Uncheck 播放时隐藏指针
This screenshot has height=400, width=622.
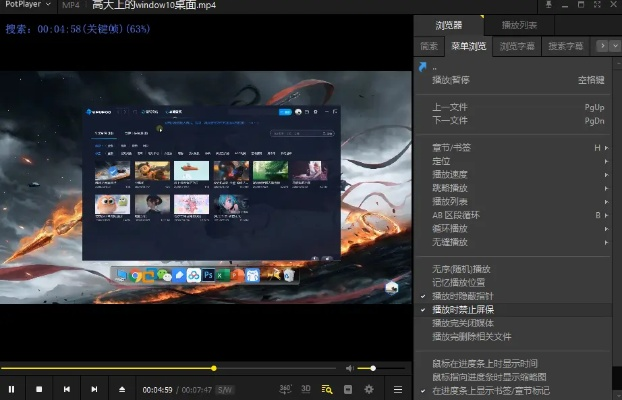[x=513, y=296]
